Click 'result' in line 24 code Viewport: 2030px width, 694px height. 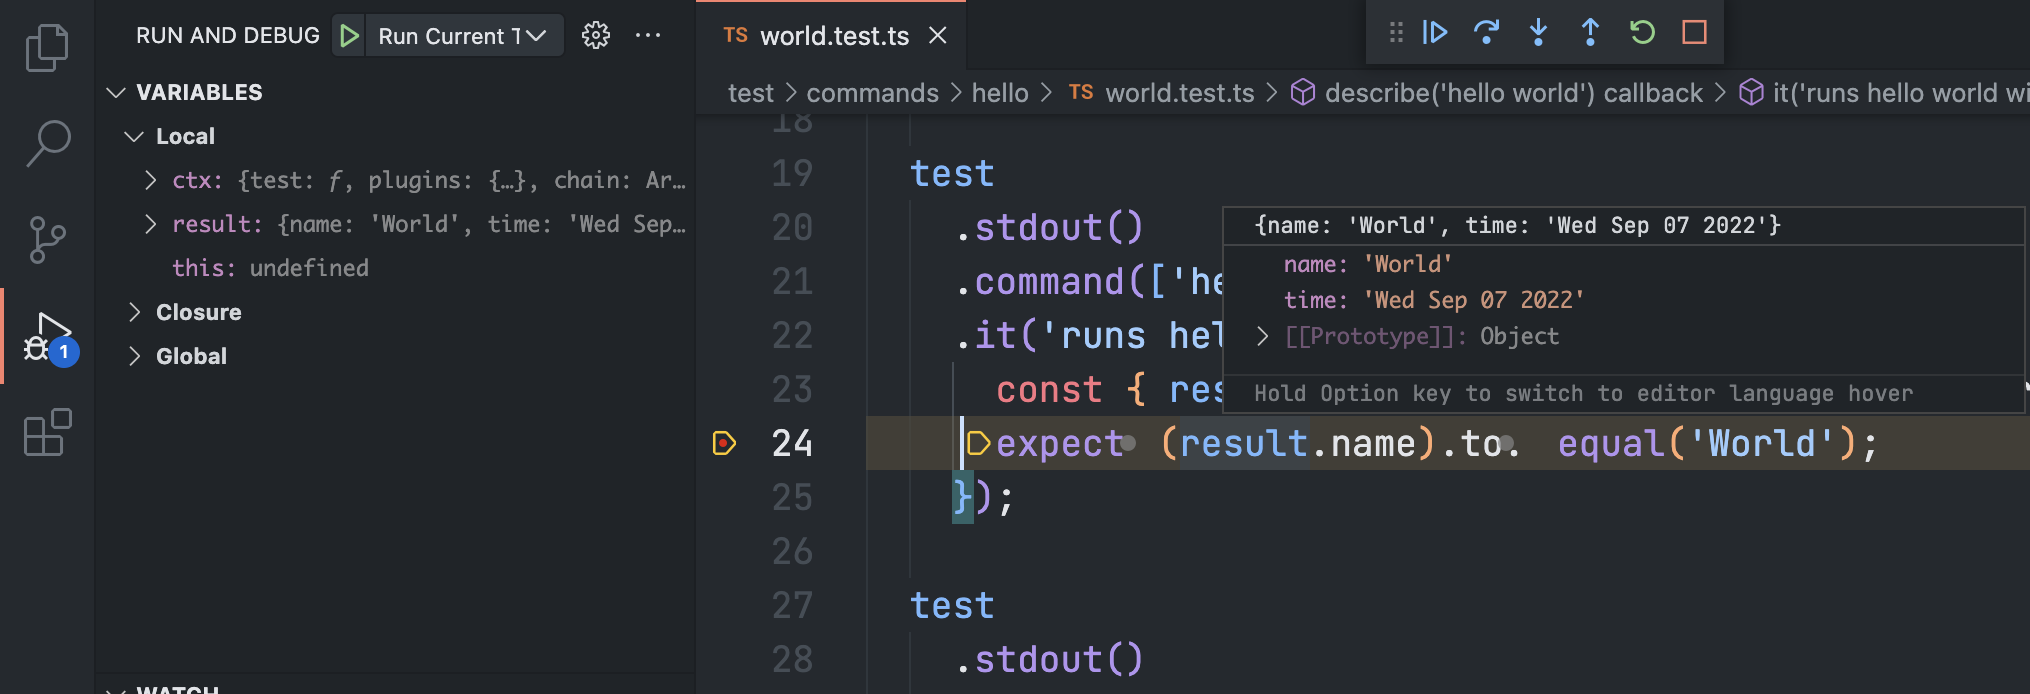click(x=1243, y=443)
